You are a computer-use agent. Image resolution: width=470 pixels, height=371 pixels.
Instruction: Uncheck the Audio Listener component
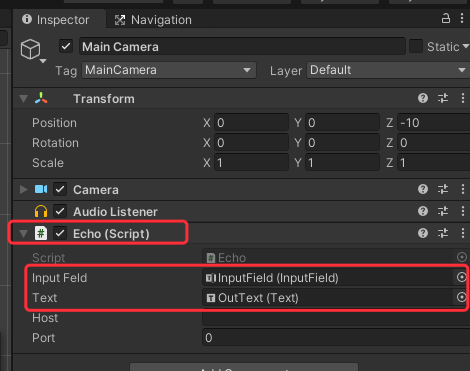click(x=60, y=211)
